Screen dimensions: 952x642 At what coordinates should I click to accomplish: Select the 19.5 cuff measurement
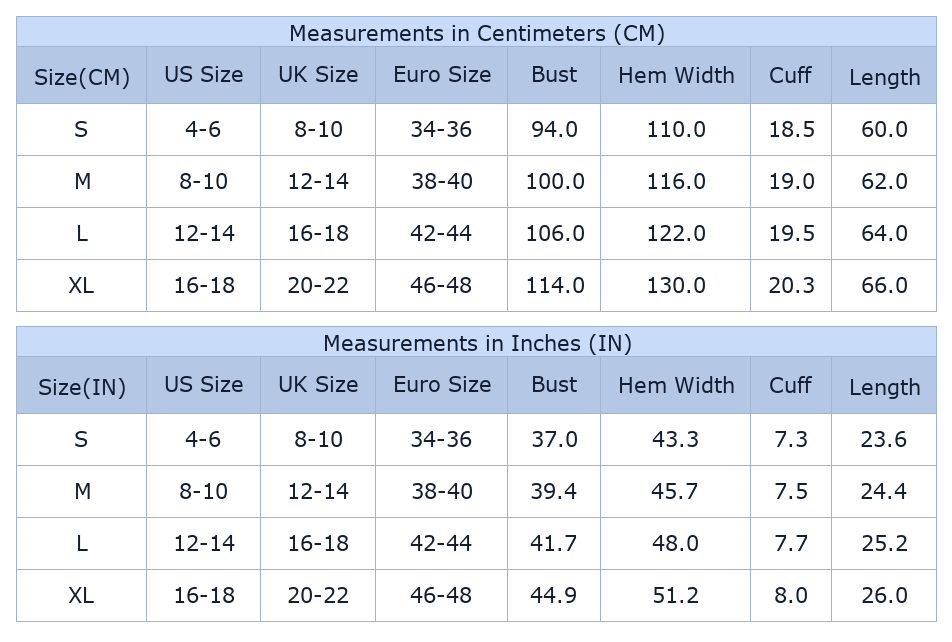[791, 233]
